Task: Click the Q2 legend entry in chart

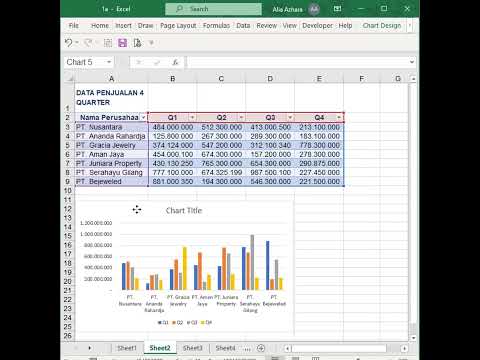Action: 178,322
